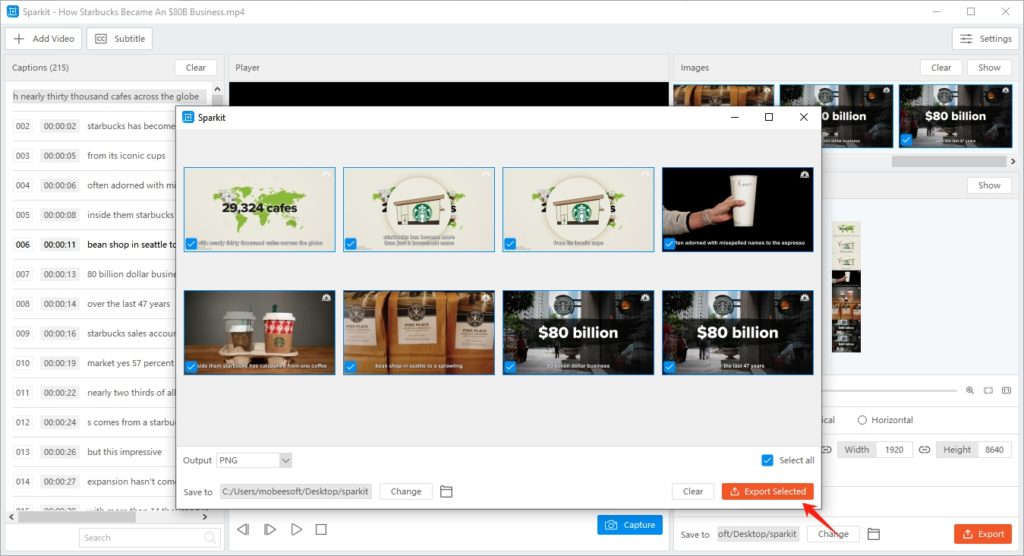Click captions horizontal scroll right arrow

pos(205,517)
